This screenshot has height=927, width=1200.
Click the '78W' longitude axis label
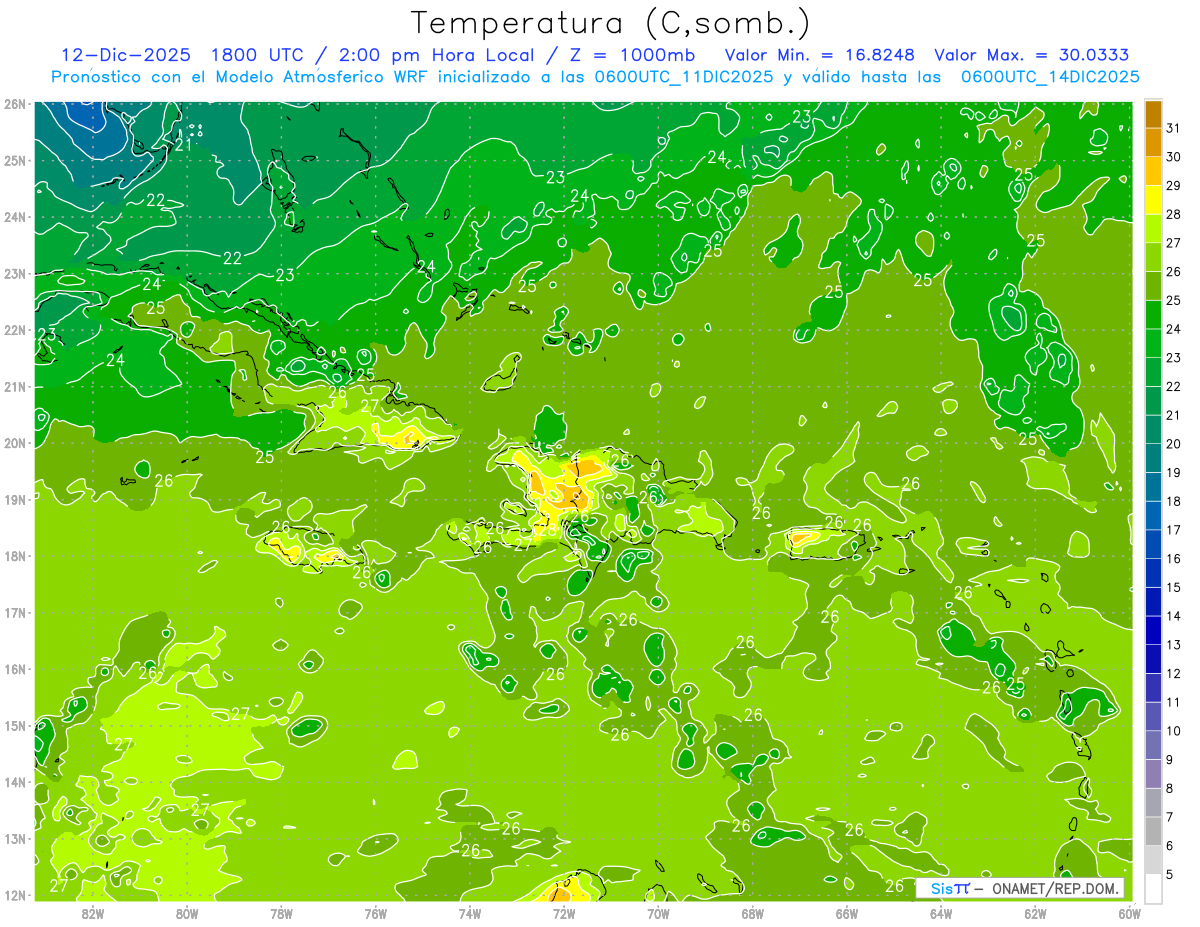(x=281, y=913)
